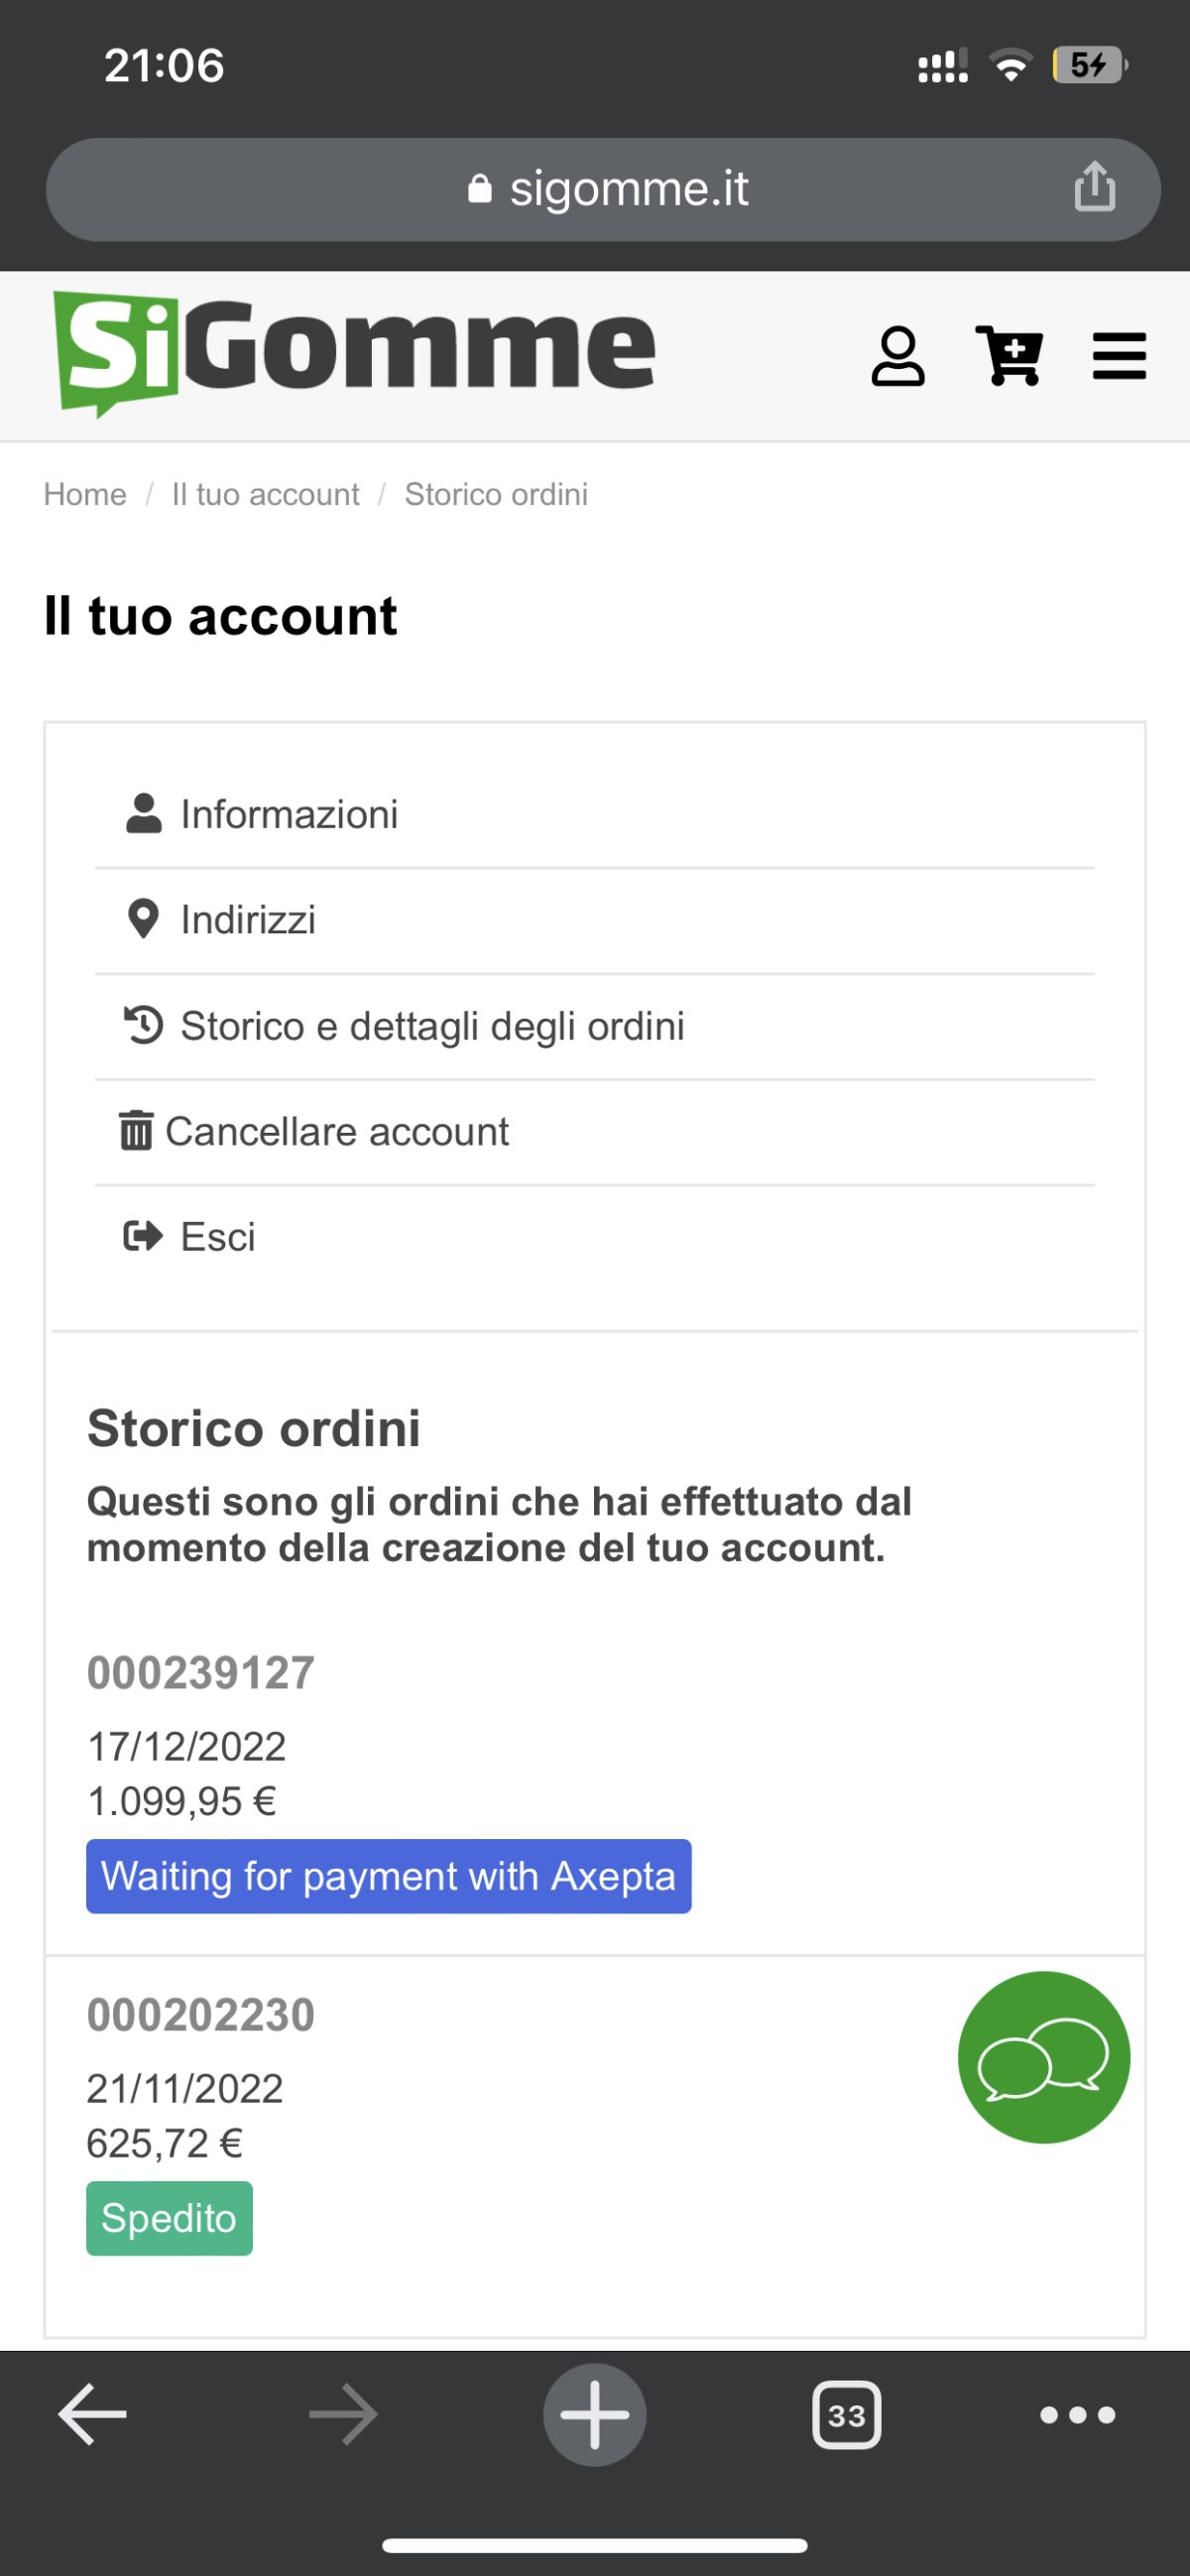Tap the share icon in address bar
The height and width of the screenshot is (2576, 1190).
tap(1094, 188)
